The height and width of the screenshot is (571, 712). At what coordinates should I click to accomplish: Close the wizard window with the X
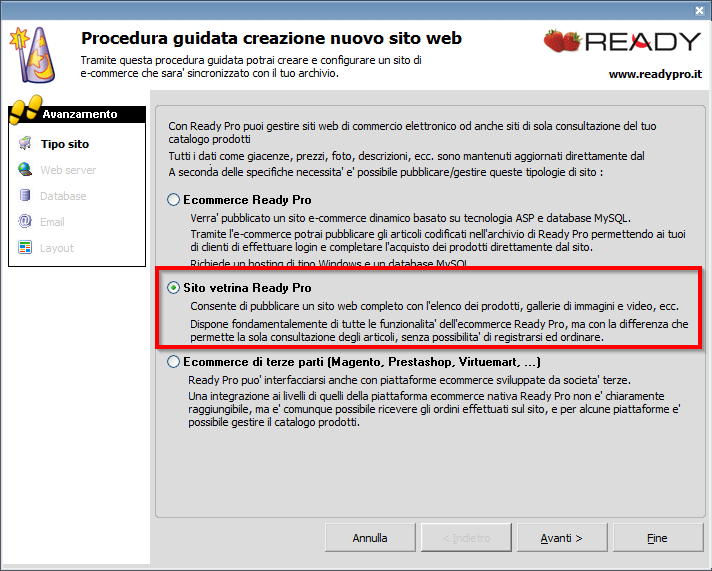[699, 10]
